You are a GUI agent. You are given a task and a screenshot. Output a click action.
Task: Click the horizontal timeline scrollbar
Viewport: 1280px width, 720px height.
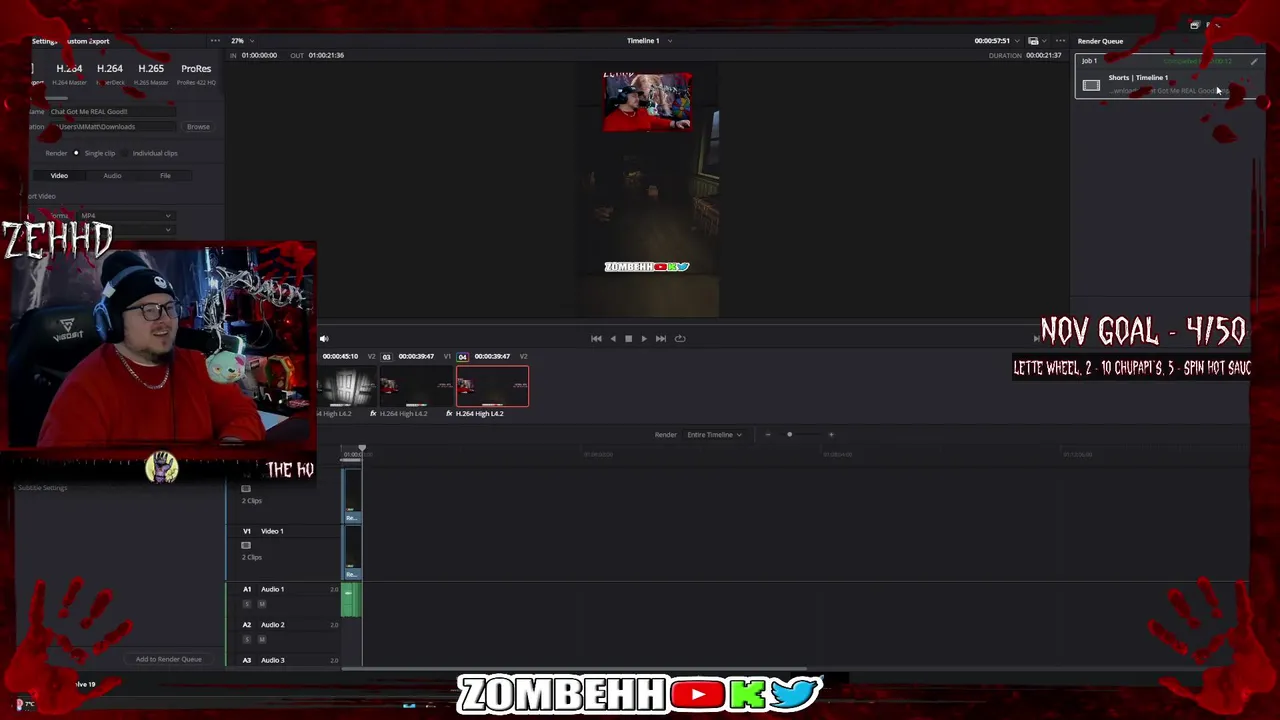click(x=573, y=669)
